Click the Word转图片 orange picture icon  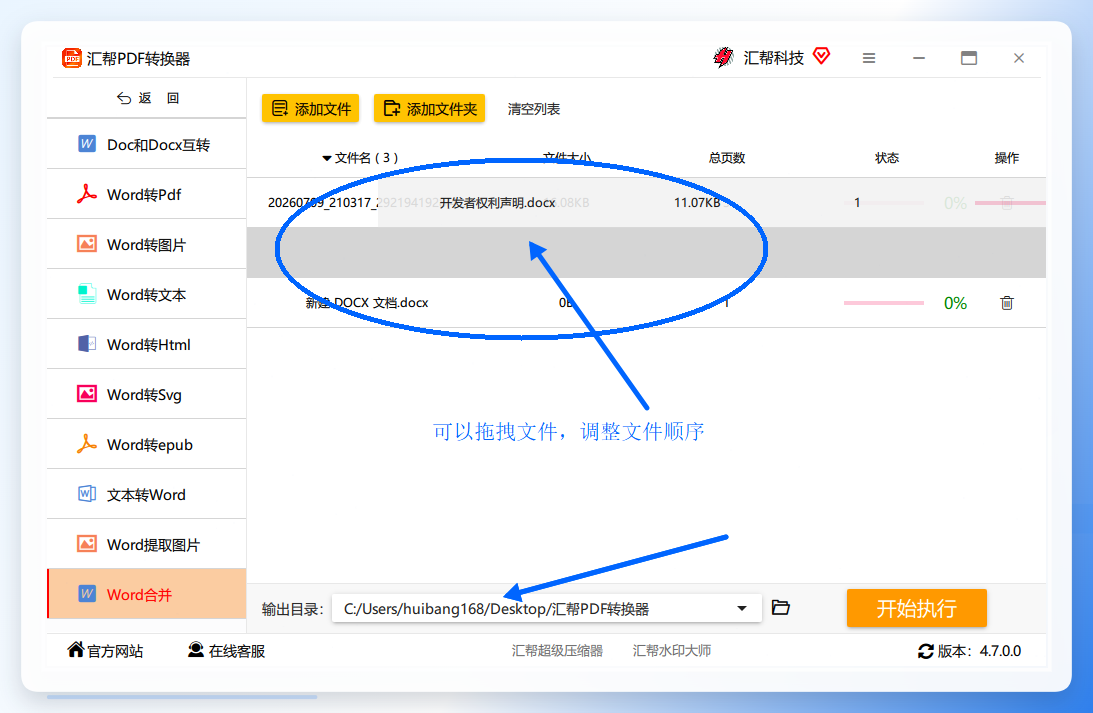86,244
